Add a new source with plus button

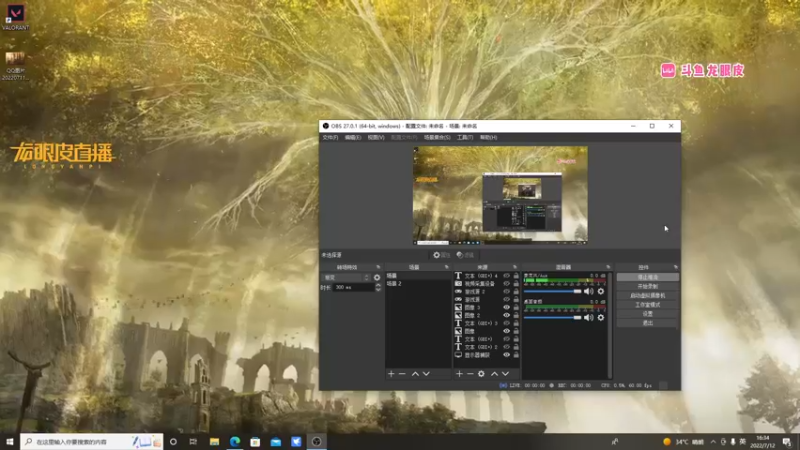click(x=459, y=374)
